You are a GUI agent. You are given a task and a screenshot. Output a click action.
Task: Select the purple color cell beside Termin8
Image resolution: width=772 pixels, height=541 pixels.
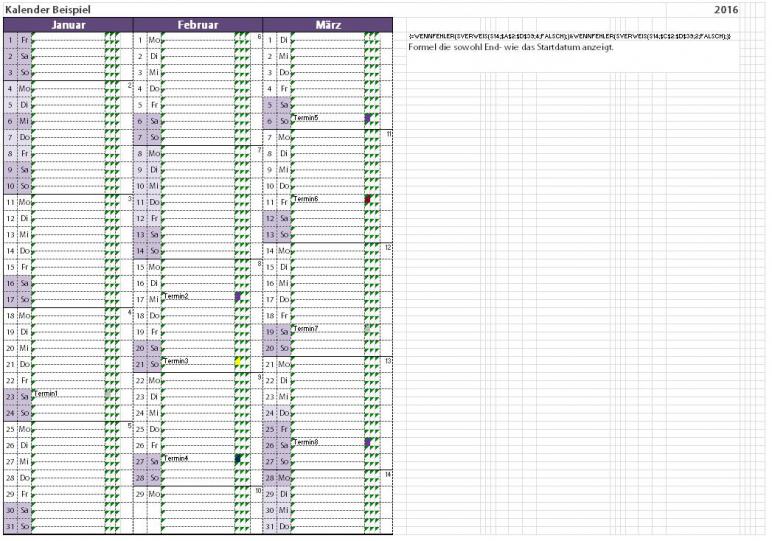[368, 443]
